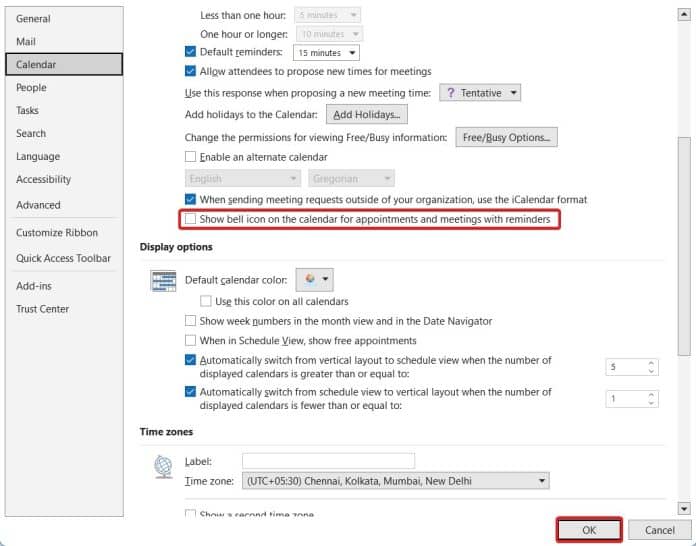
Task: Click the up arrow on the 5 calendars spinner
Action: pos(652,362)
